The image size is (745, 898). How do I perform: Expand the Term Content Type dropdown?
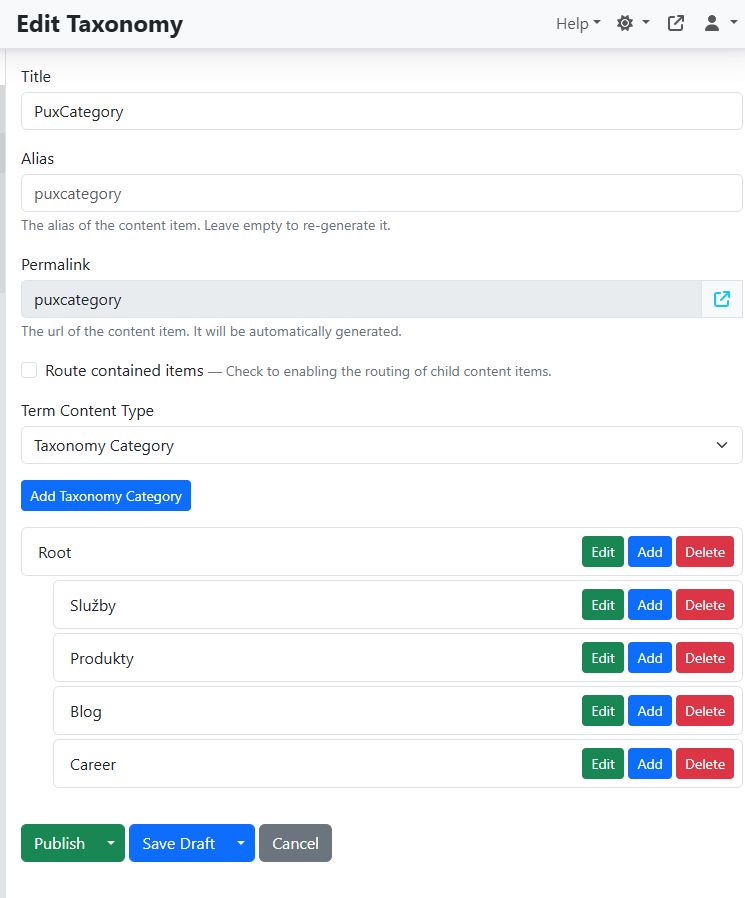381,446
